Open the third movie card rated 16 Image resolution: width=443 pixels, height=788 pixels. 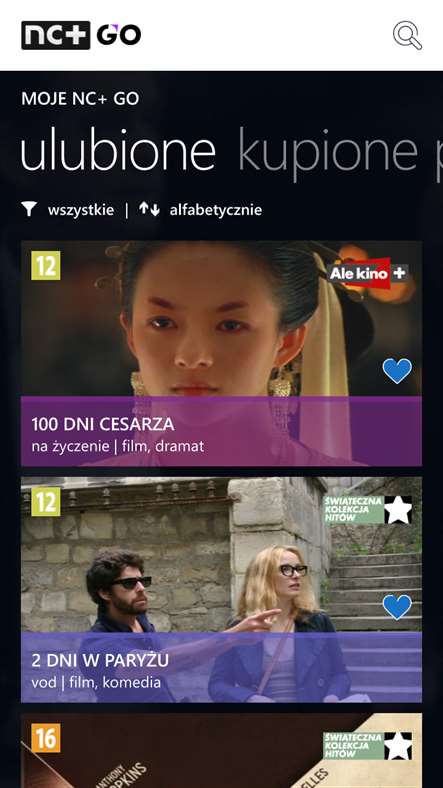click(222, 750)
